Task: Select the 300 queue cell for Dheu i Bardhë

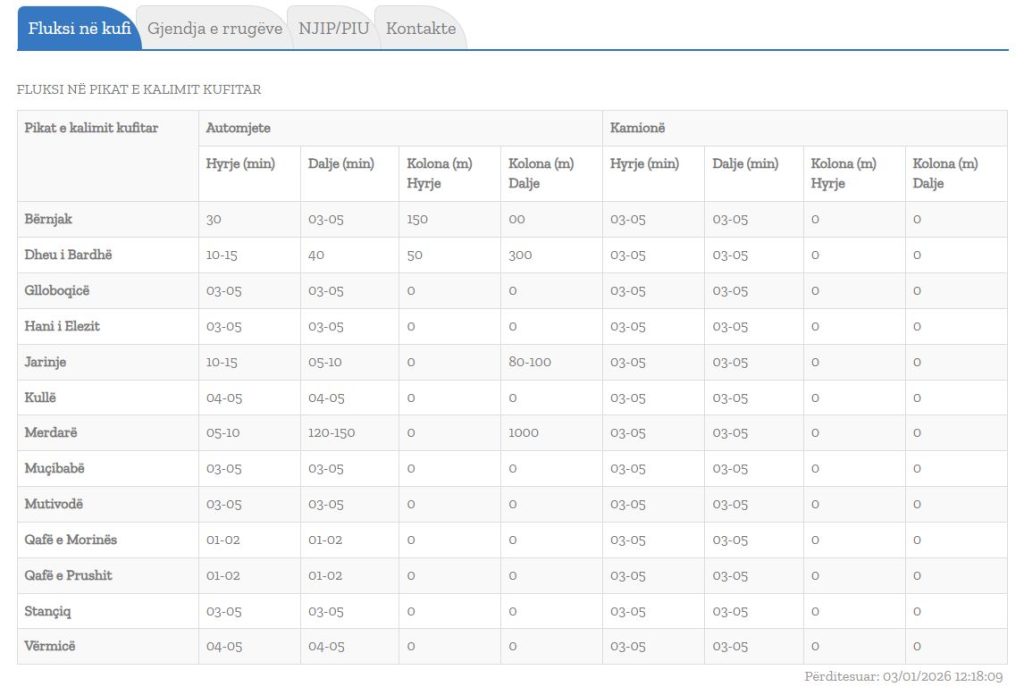Action: coord(520,255)
